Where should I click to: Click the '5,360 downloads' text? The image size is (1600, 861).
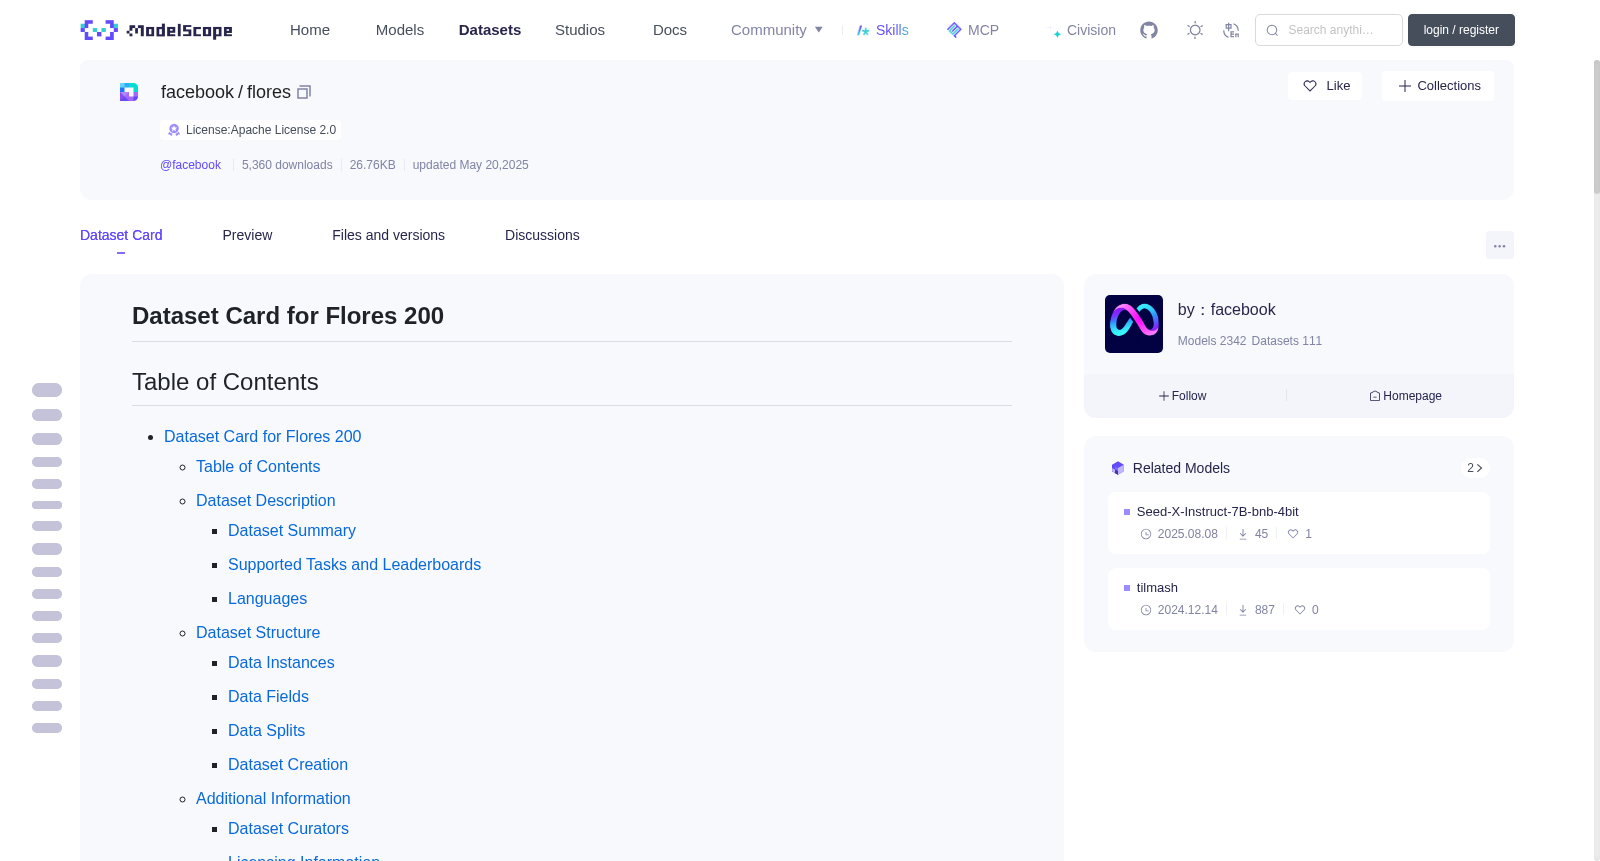pos(287,165)
